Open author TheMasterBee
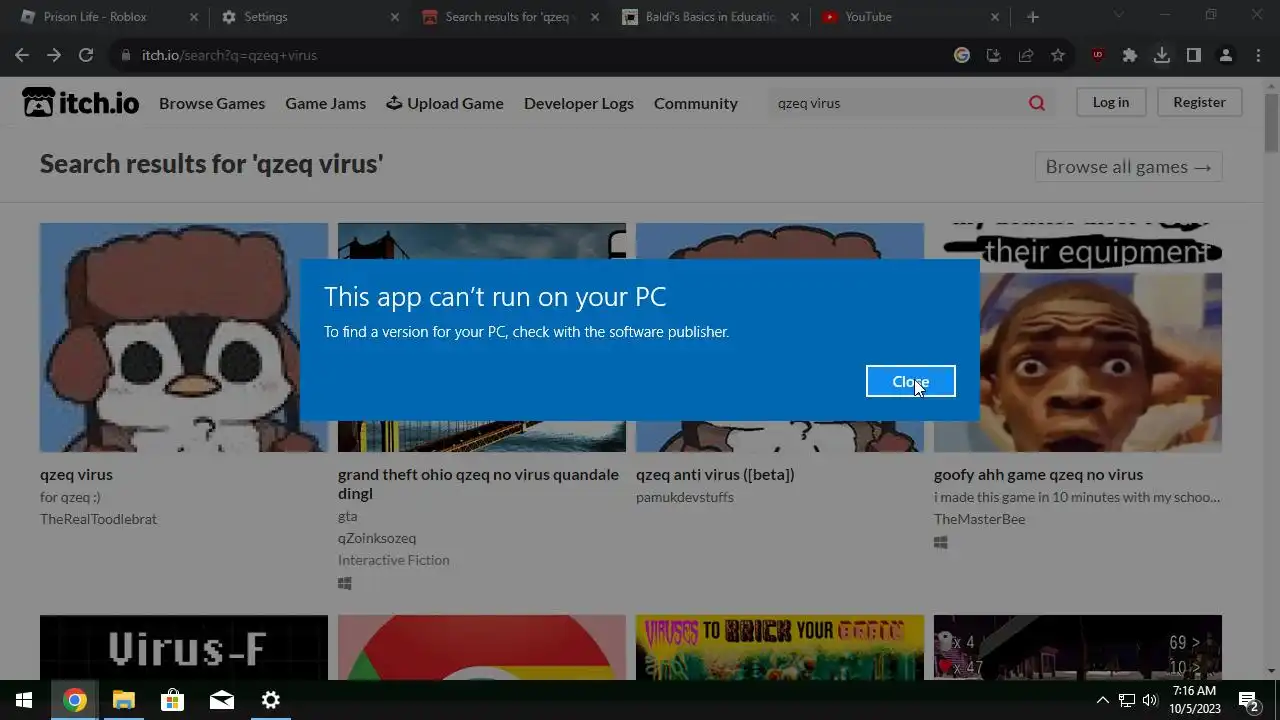Viewport: 1280px width, 720px height. tap(979, 519)
